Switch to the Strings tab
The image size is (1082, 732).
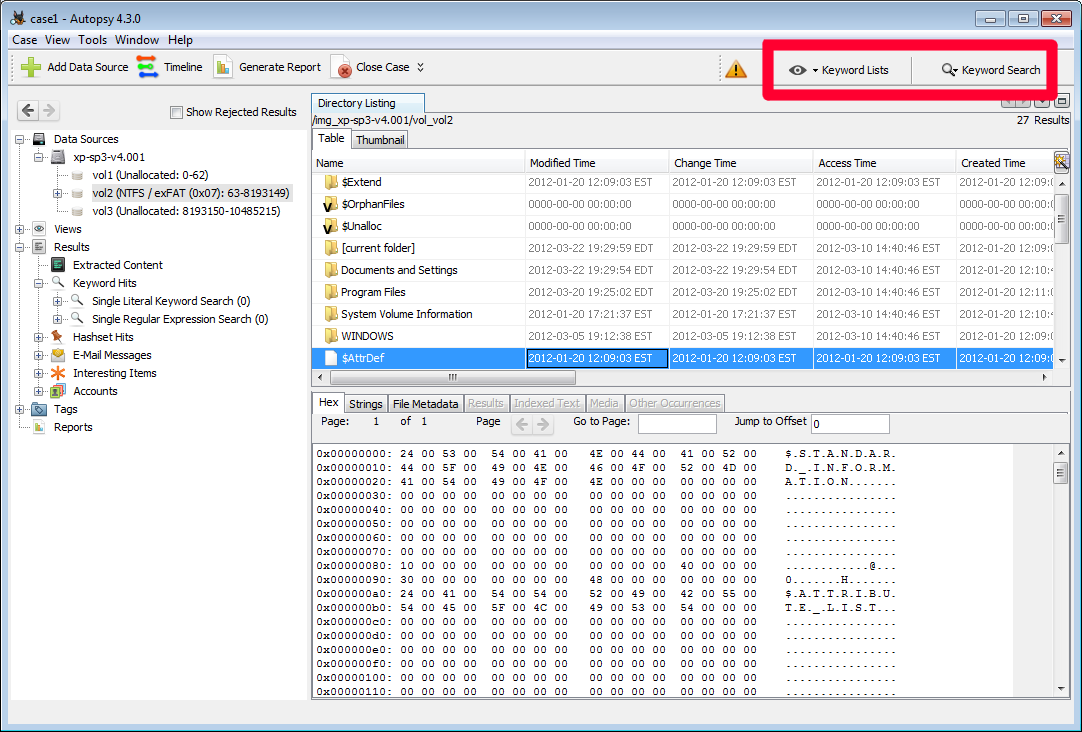(365, 402)
